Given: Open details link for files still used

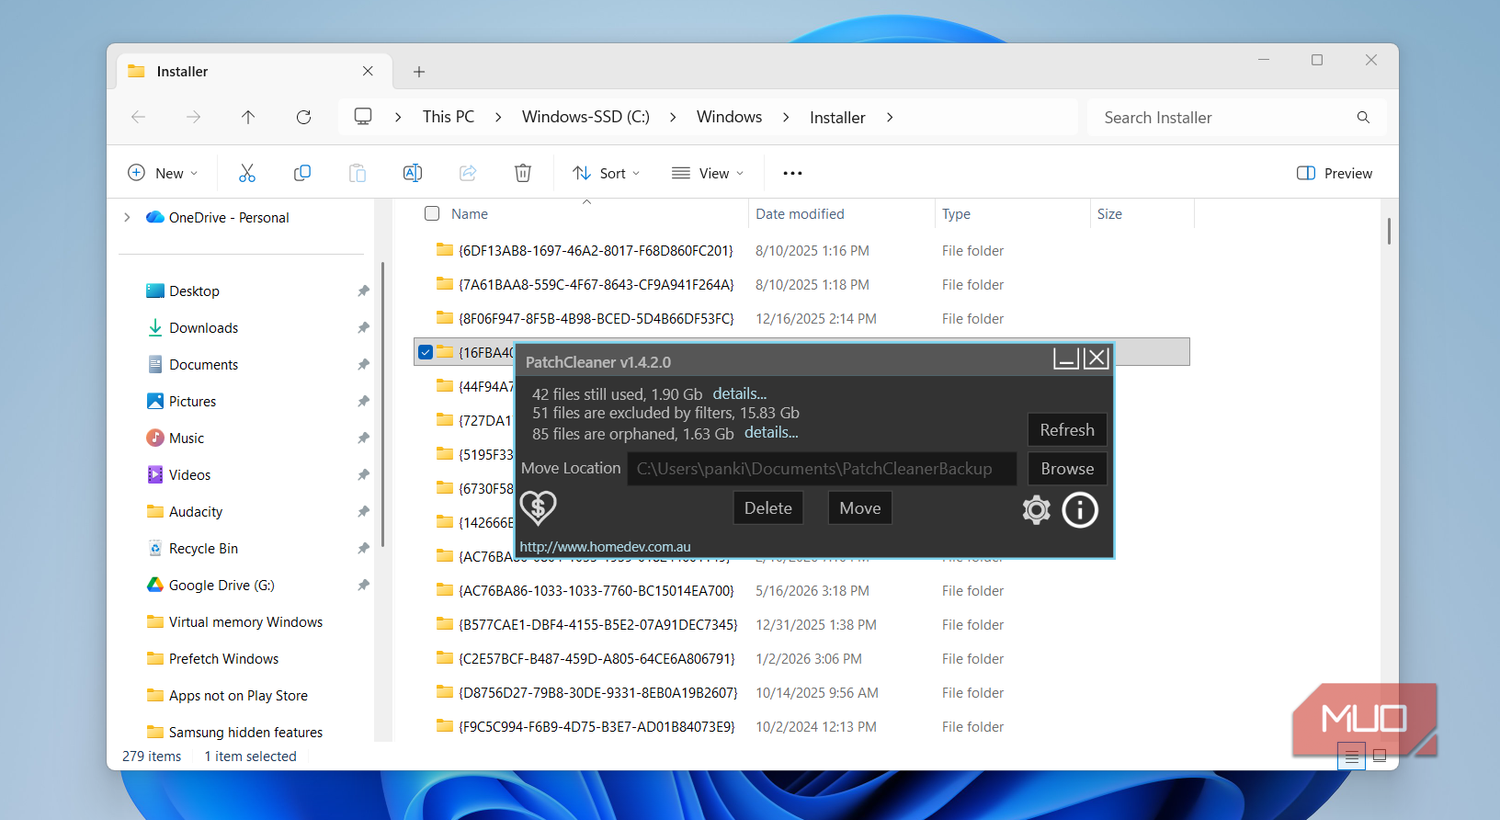Looking at the screenshot, I should [x=739, y=394].
